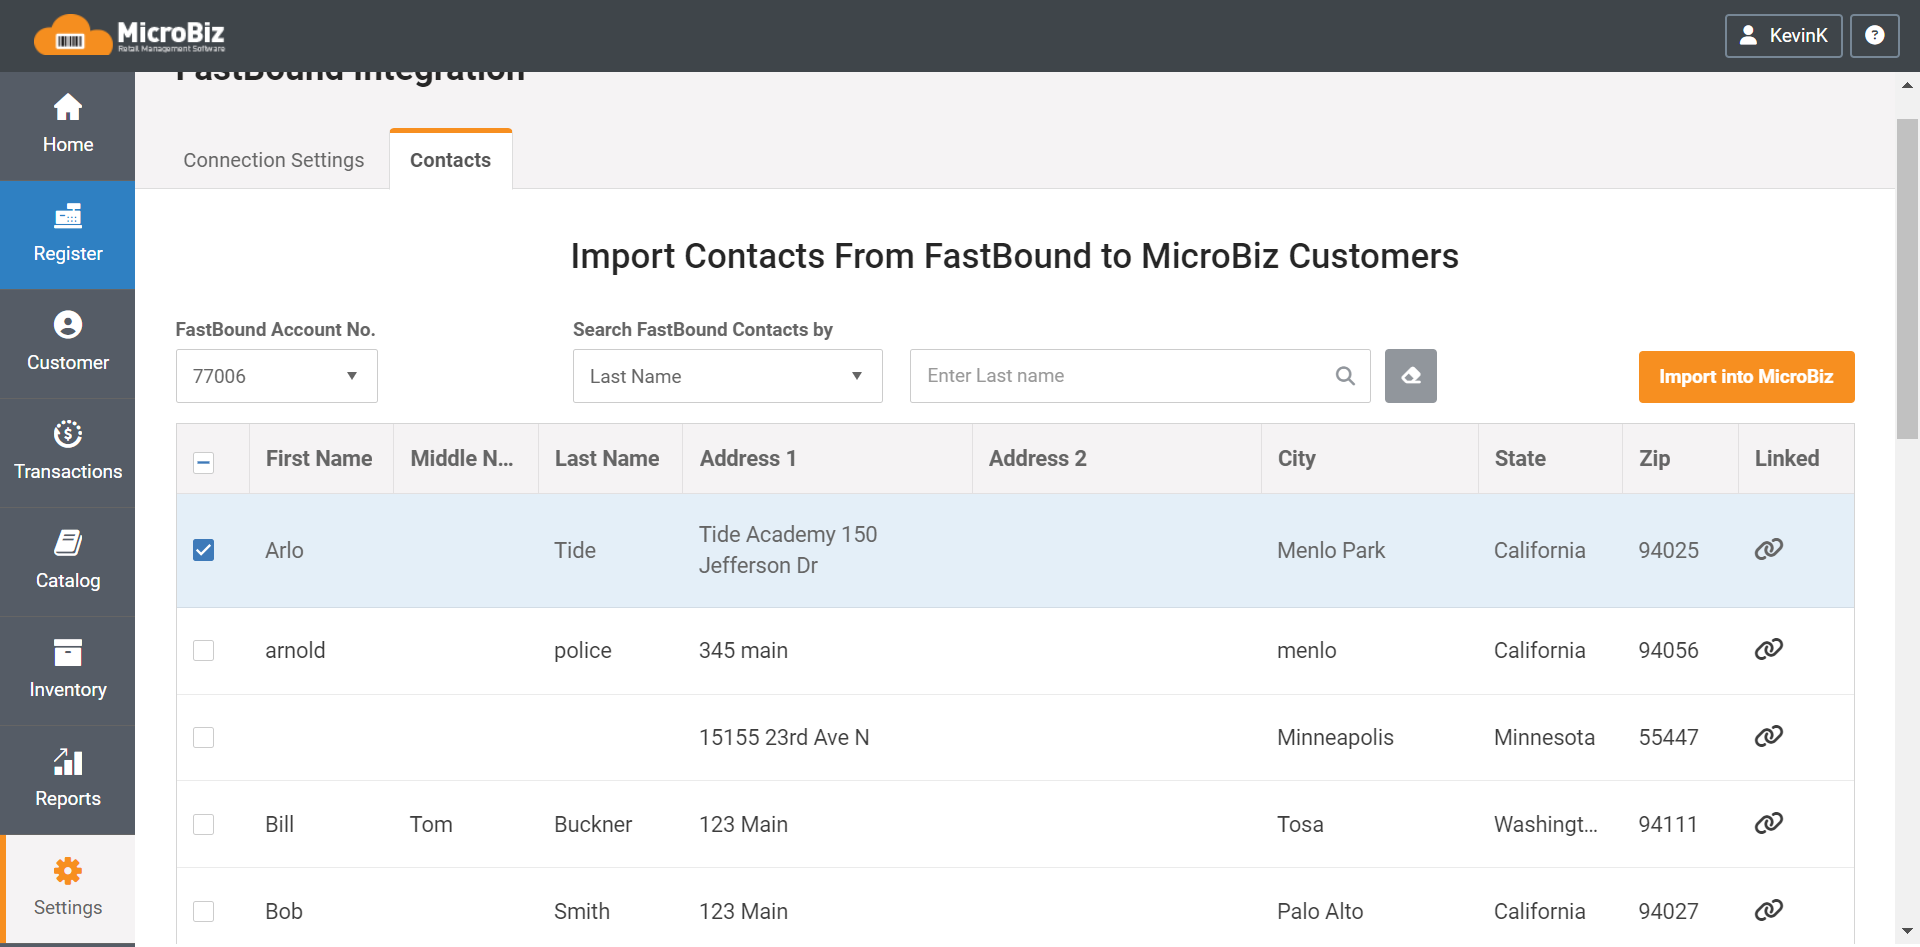This screenshot has width=1920, height=947.
Task: Click the linked chain icon for arnold police
Action: (1768, 649)
